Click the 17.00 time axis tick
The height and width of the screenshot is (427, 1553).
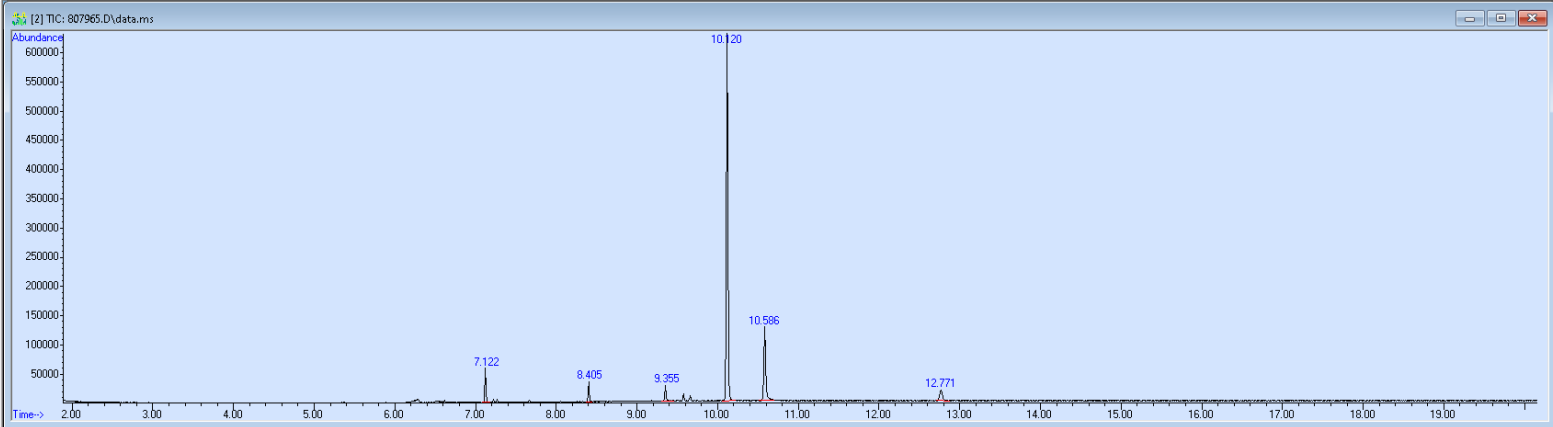[x=1281, y=413]
